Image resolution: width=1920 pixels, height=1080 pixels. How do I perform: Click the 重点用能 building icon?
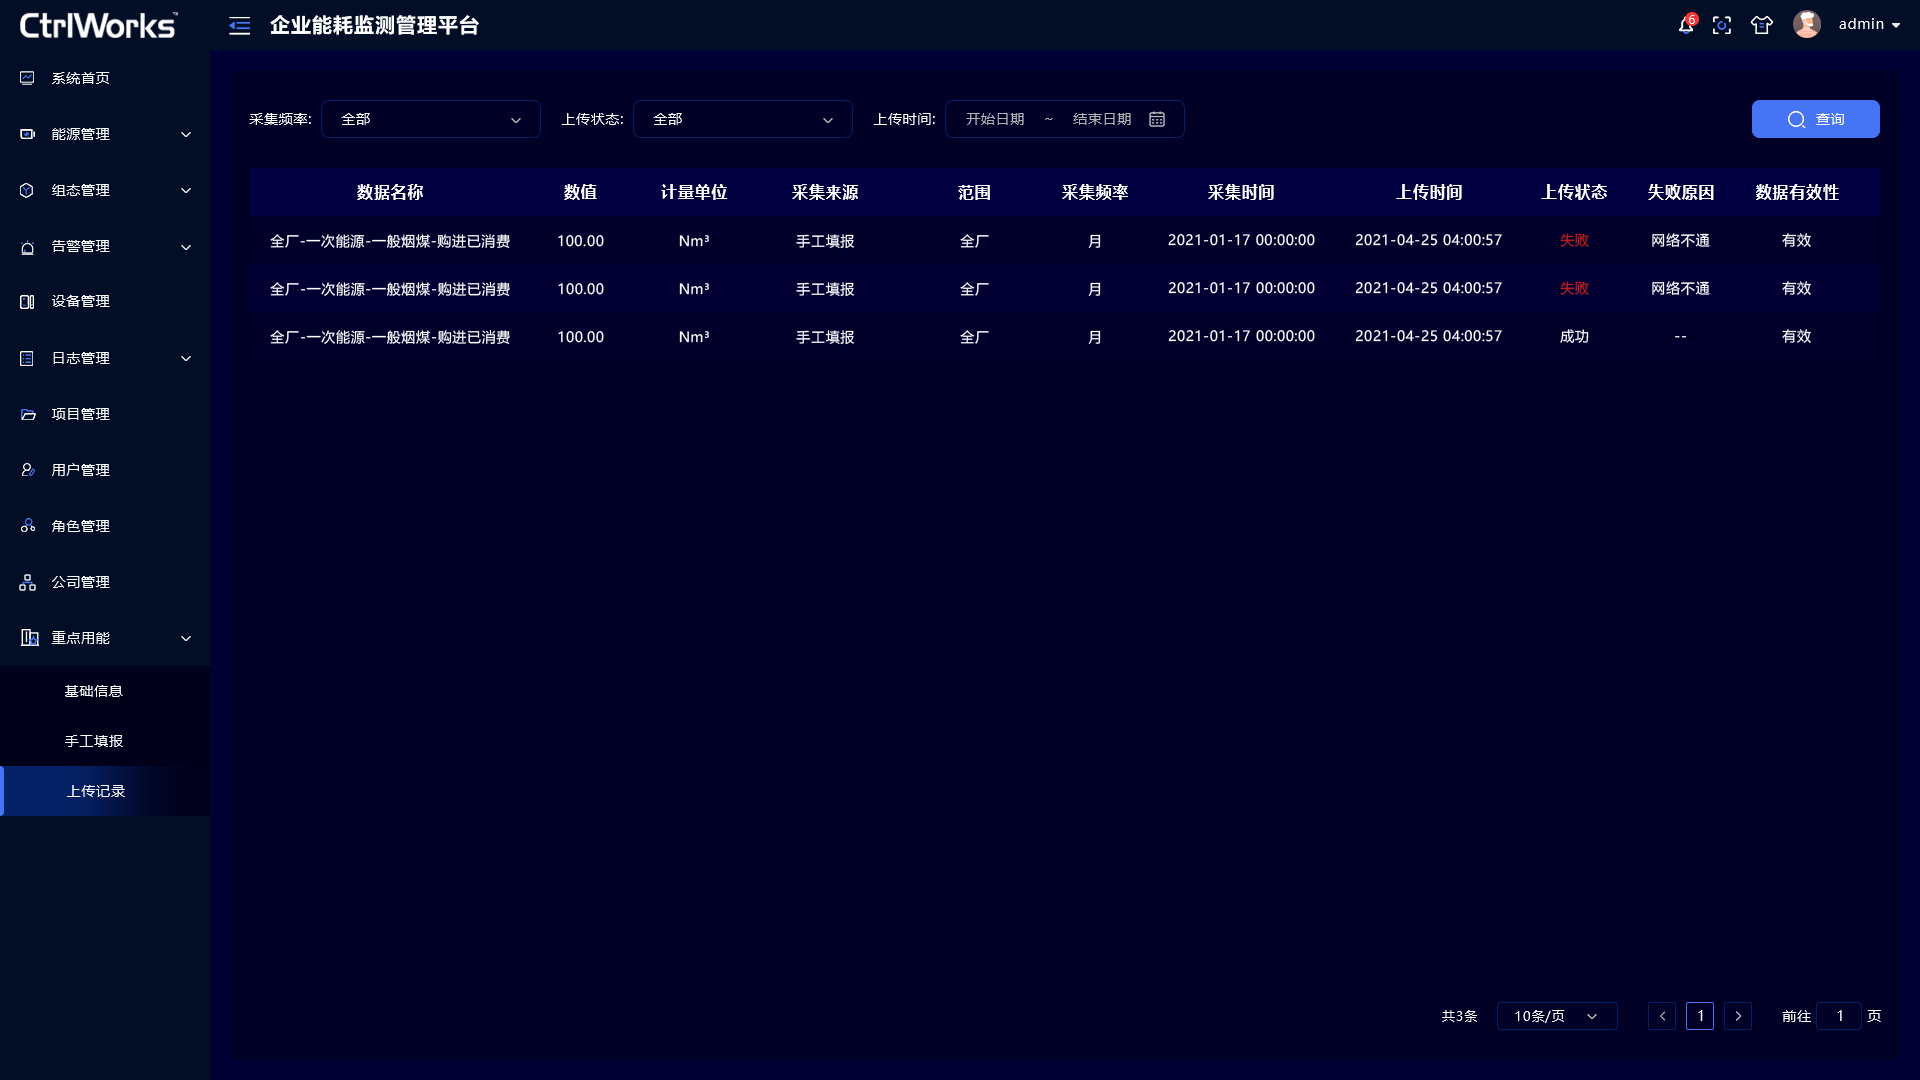(x=30, y=638)
